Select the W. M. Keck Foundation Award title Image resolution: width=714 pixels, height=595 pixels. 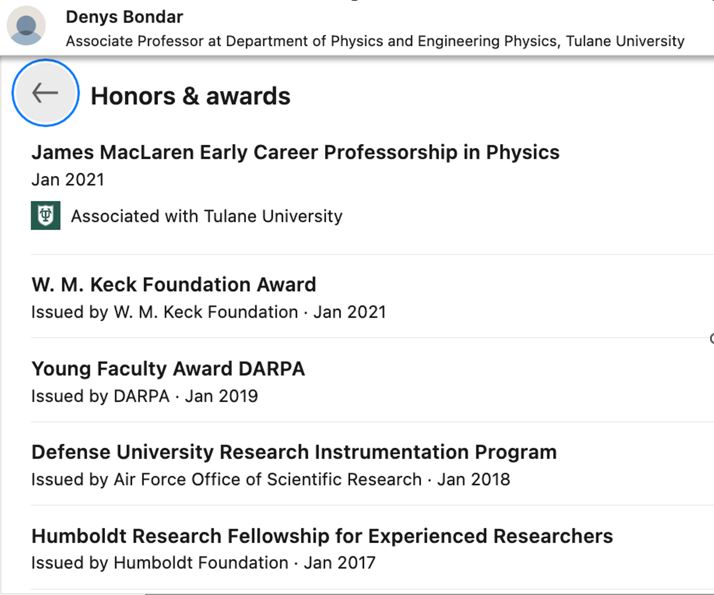click(x=174, y=285)
